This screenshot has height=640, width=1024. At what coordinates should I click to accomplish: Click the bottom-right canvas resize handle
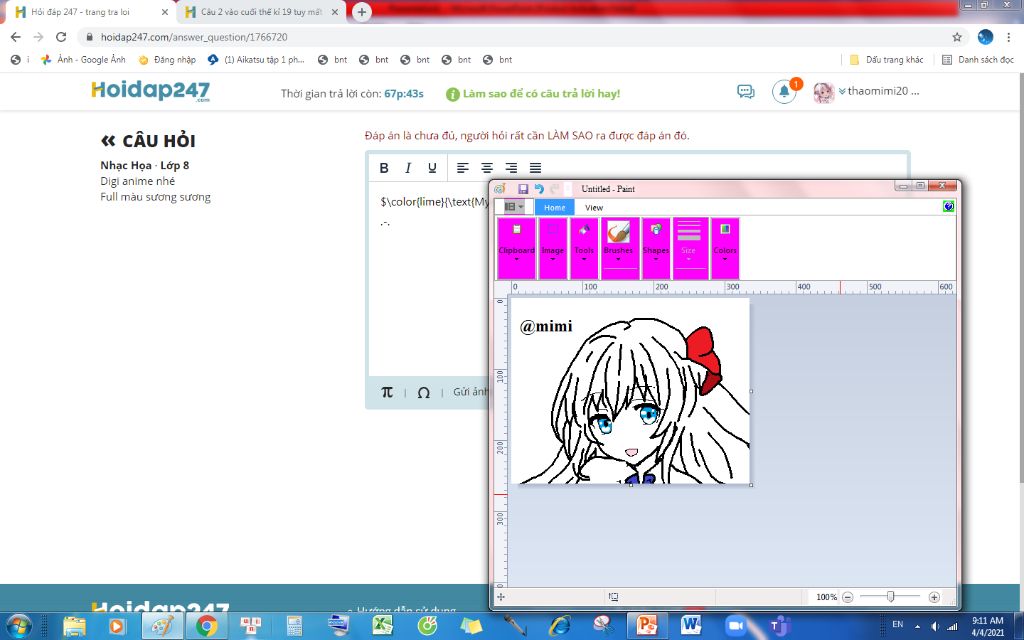(x=751, y=485)
